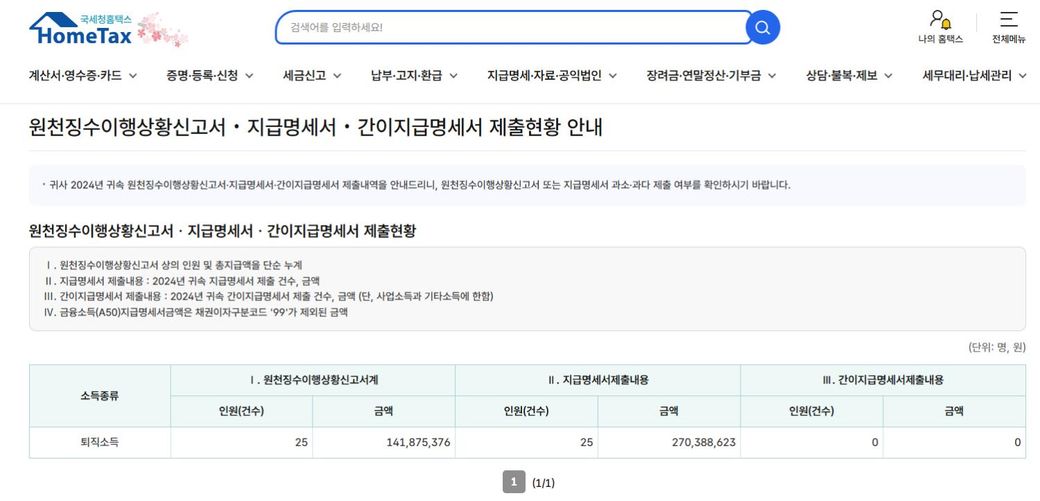The width and height of the screenshot is (1040, 501).
Task: Click Ⅱ. 지급명세서제출내용 column header
Action: [x=597, y=380]
